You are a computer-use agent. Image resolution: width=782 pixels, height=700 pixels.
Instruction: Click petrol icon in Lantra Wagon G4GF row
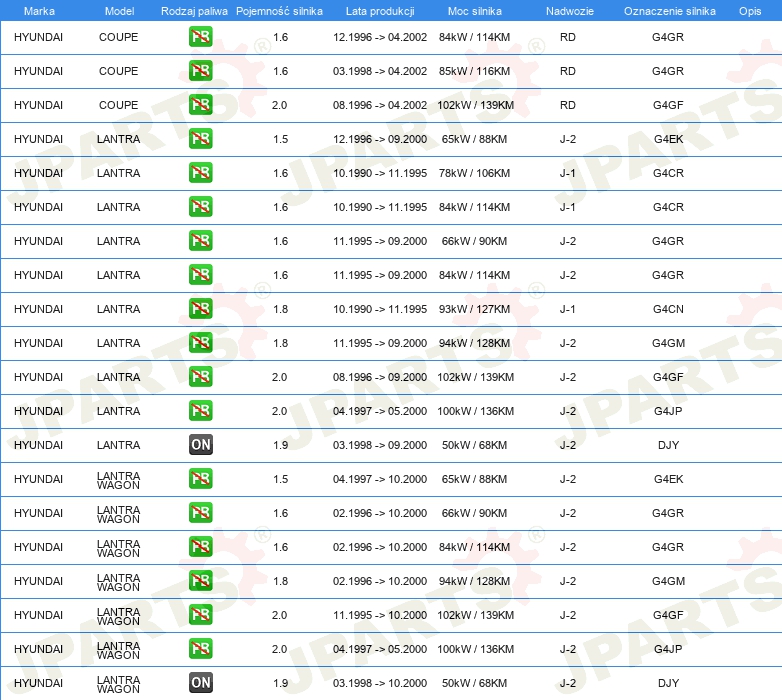coord(200,615)
